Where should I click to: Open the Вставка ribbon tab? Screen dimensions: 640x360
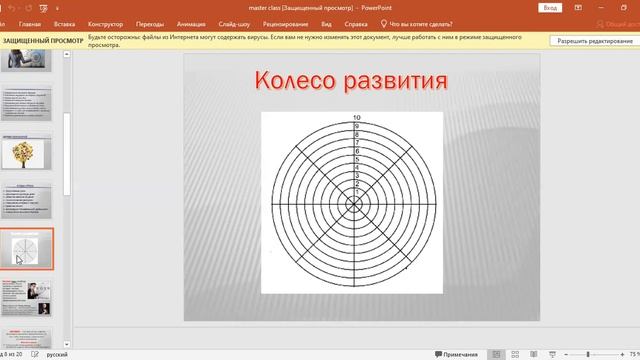pyautogui.click(x=64, y=24)
